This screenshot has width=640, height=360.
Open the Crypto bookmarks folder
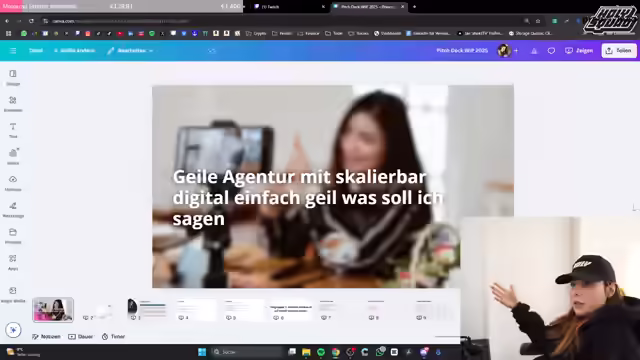click(256, 33)
